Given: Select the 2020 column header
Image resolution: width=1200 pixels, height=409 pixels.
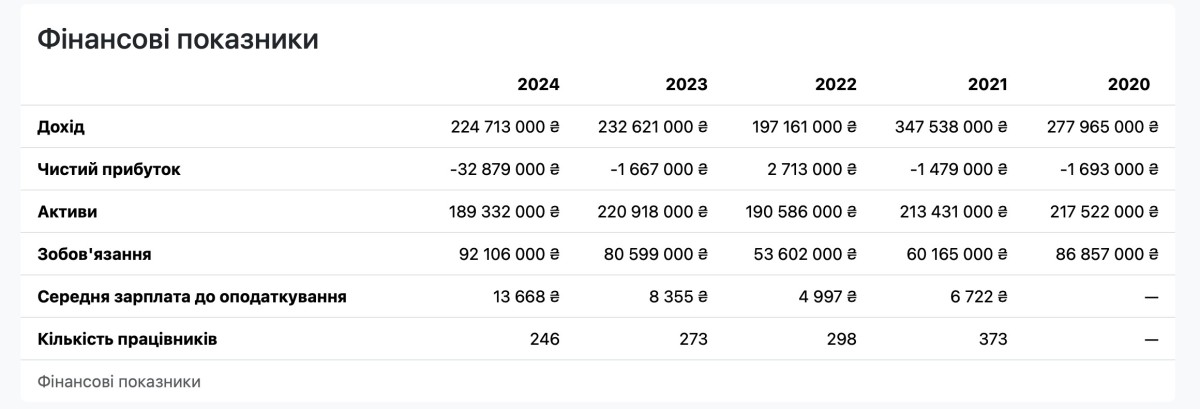Looking at the screenshot, I should pyautogui.click(x=1129, y=84).
